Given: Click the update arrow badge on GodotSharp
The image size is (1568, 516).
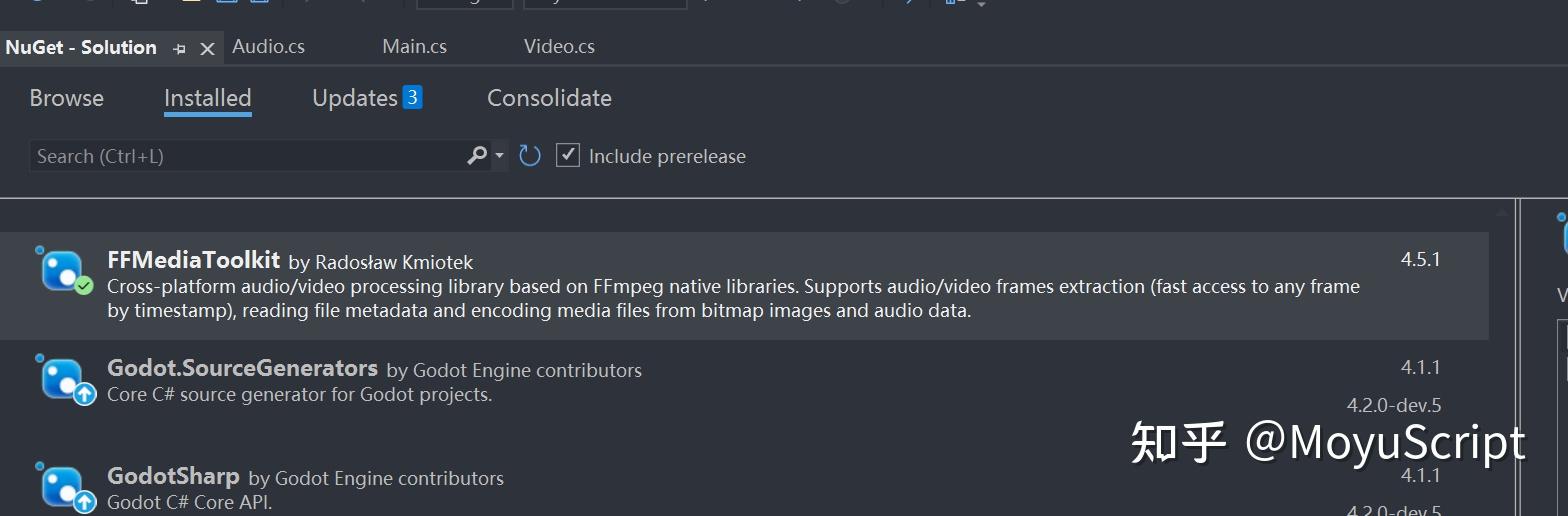Looking at the screenshot, I should click(84, 502).
